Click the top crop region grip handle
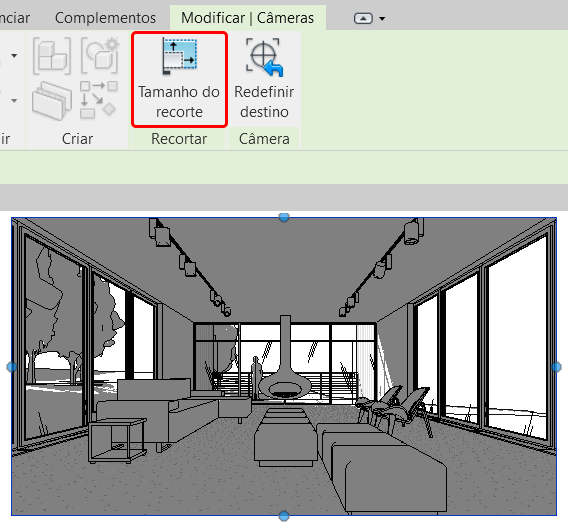The width and height of the screenshot is (568, 529). pyautogui.click(x=284, y=217)
